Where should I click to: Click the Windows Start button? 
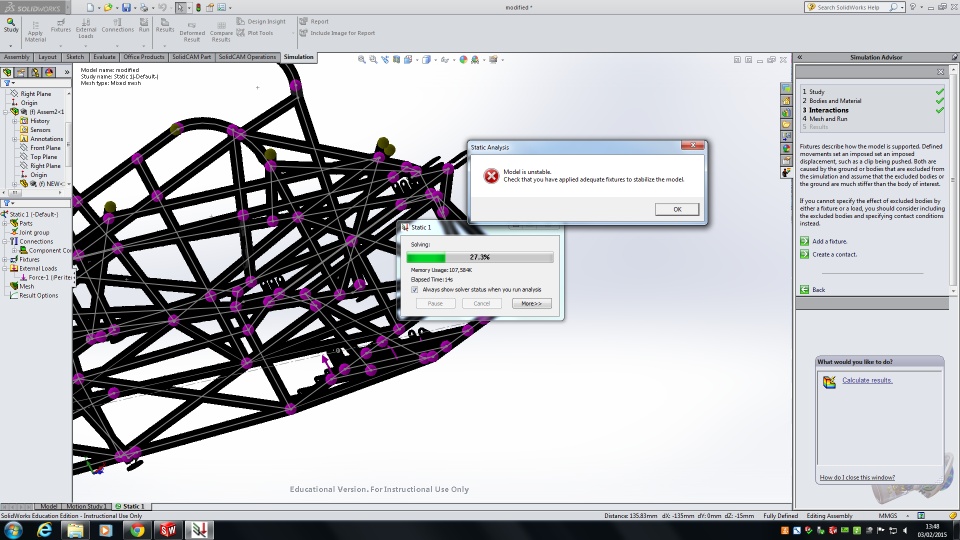point(12,530)
